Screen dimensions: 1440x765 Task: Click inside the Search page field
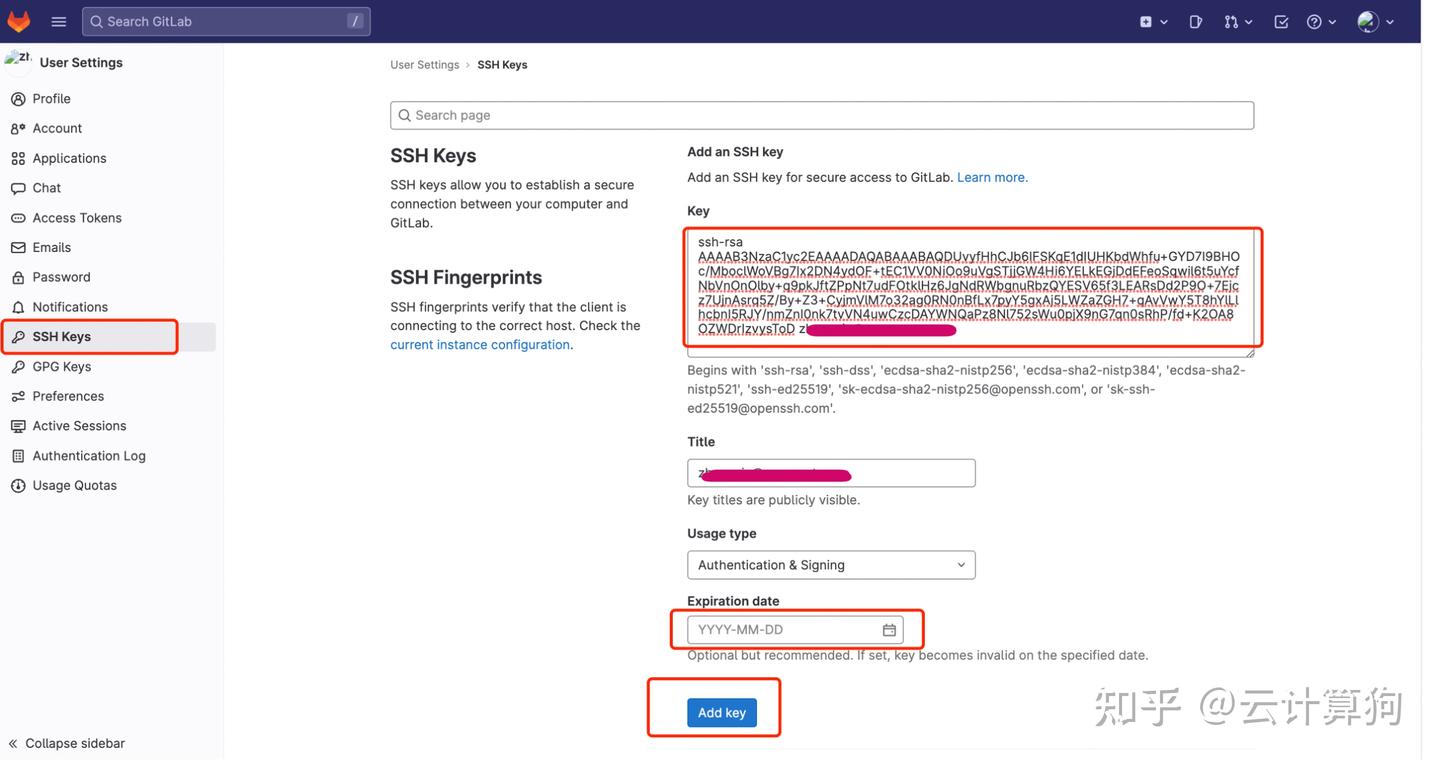click(x=822, y=115)
